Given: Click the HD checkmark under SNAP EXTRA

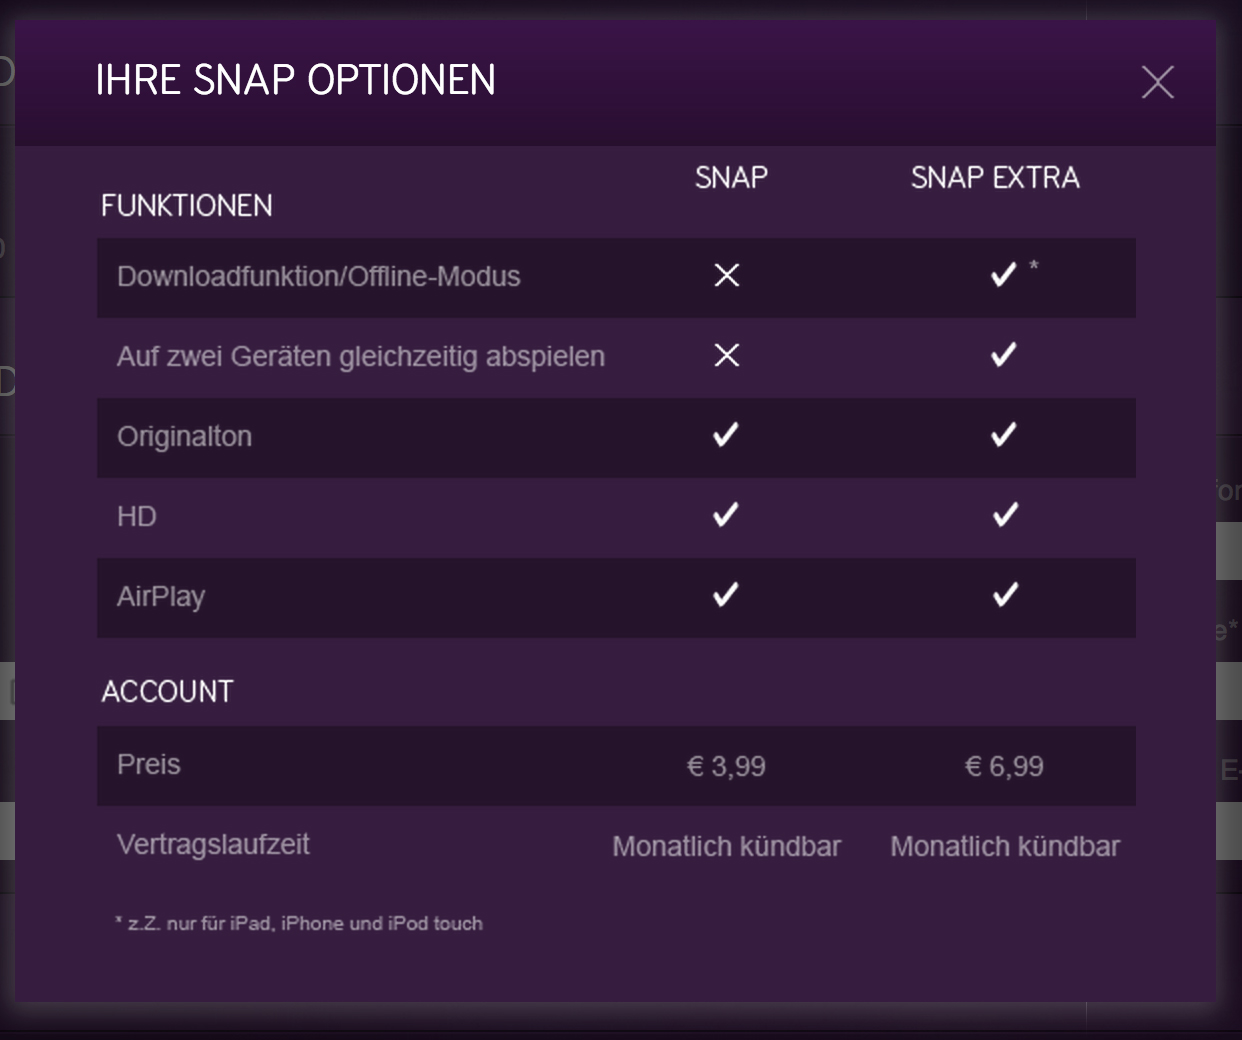Looking at the screenshot, I should 1004,515.
